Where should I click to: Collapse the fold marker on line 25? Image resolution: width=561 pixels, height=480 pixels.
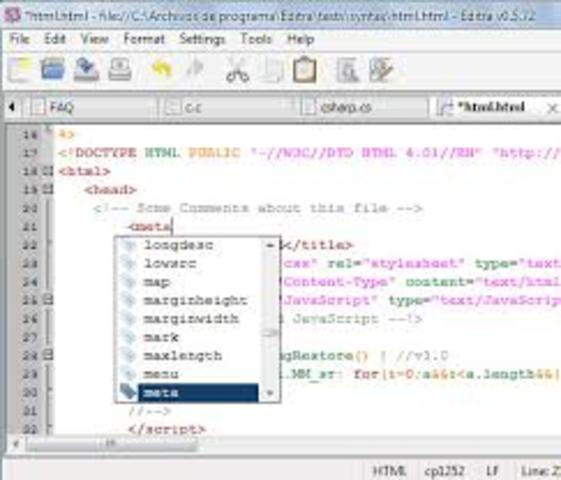point(48,300)
